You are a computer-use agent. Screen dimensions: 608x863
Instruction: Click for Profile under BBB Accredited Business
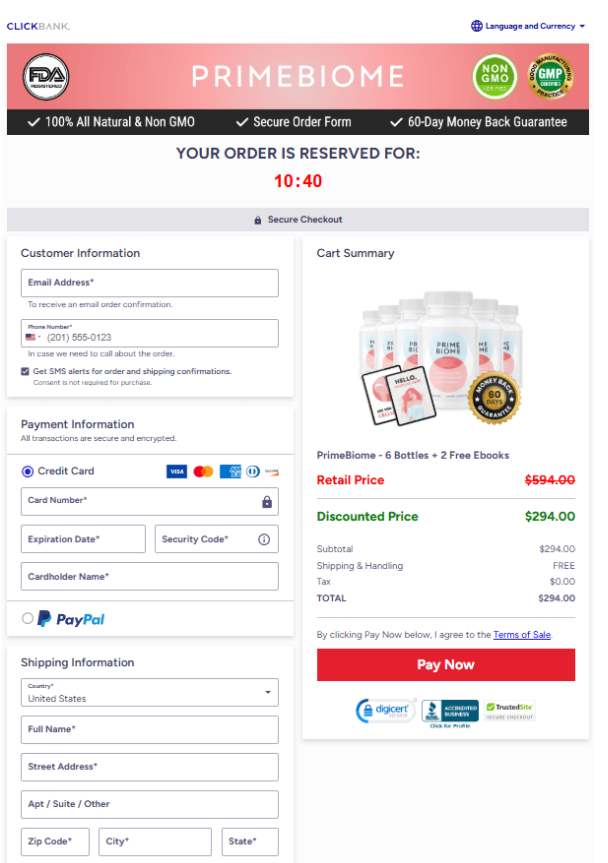448,723
